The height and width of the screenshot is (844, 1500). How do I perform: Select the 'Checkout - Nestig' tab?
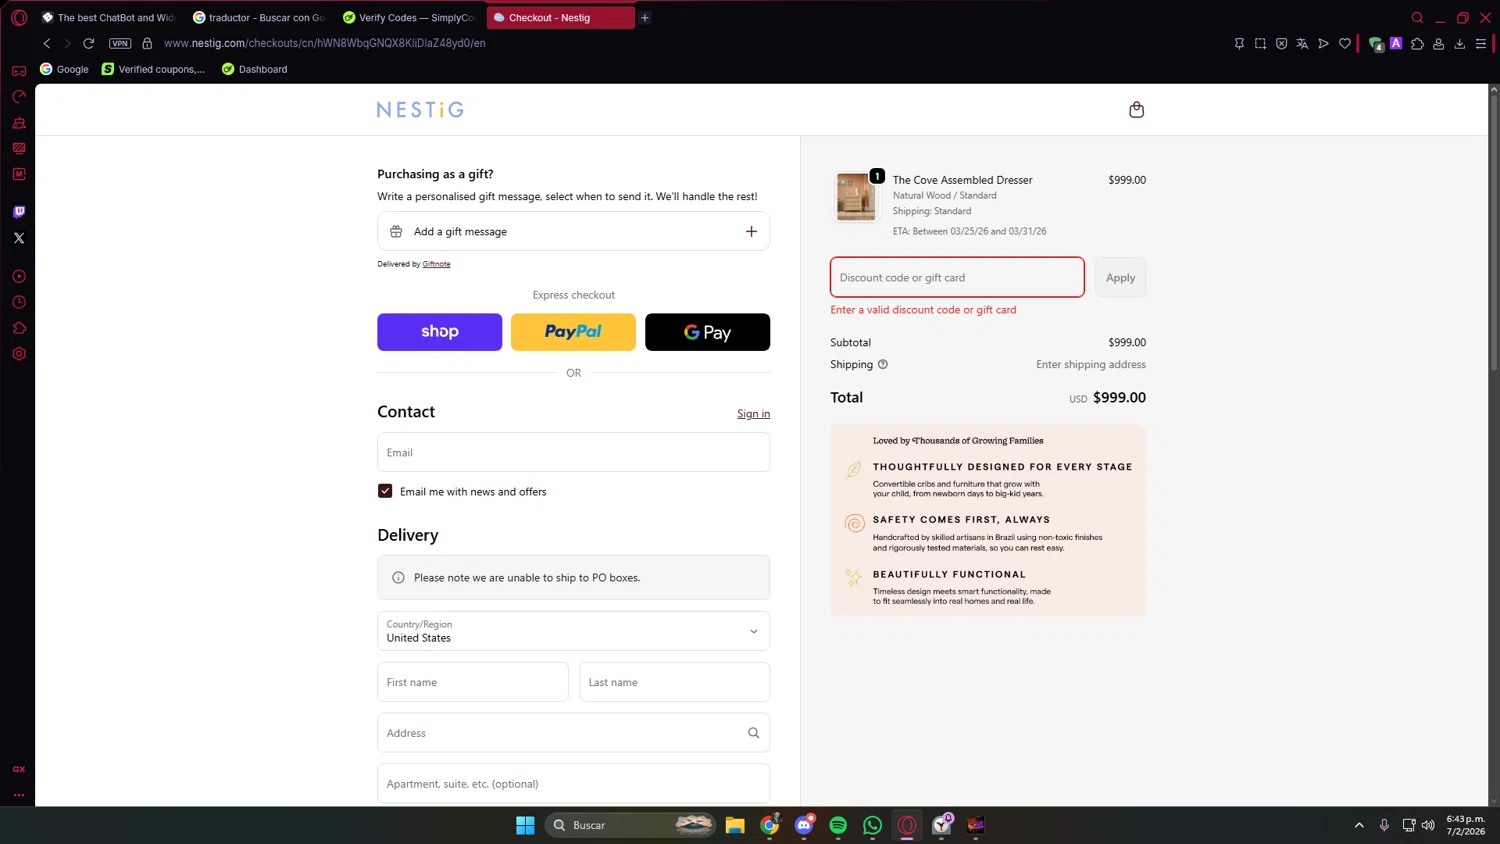(560, 18)
